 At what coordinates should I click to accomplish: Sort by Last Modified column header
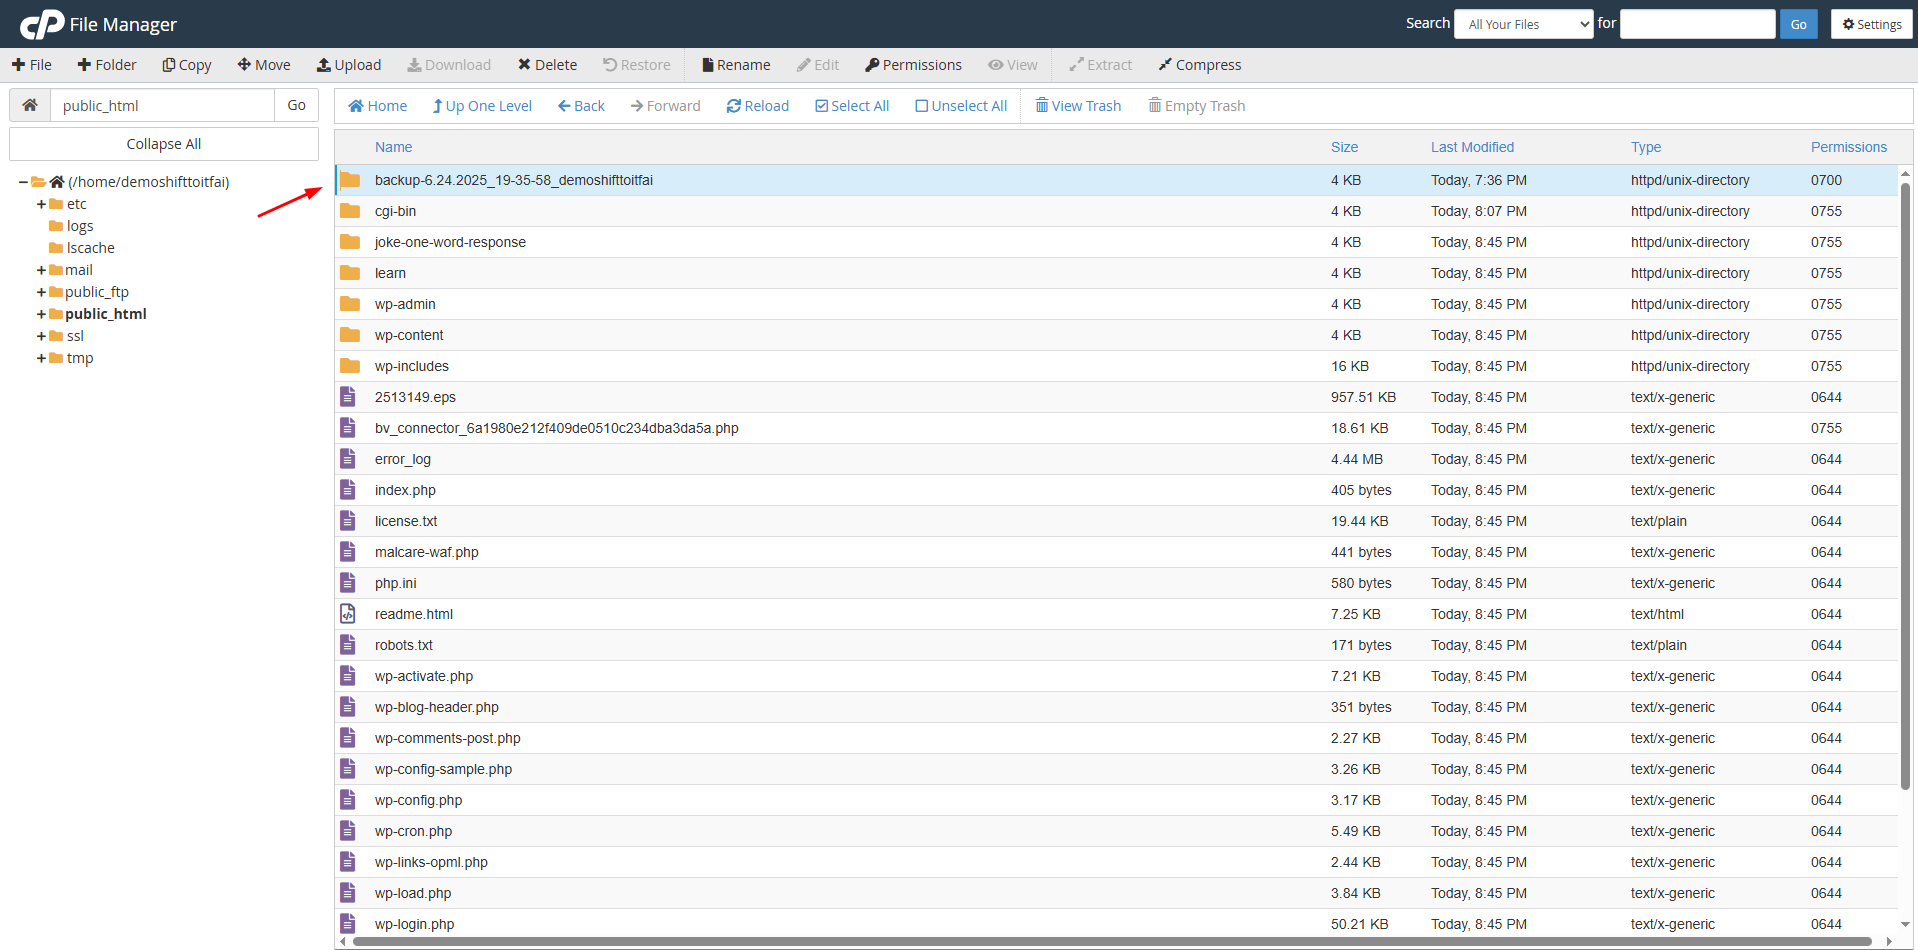click(1472, 147)
